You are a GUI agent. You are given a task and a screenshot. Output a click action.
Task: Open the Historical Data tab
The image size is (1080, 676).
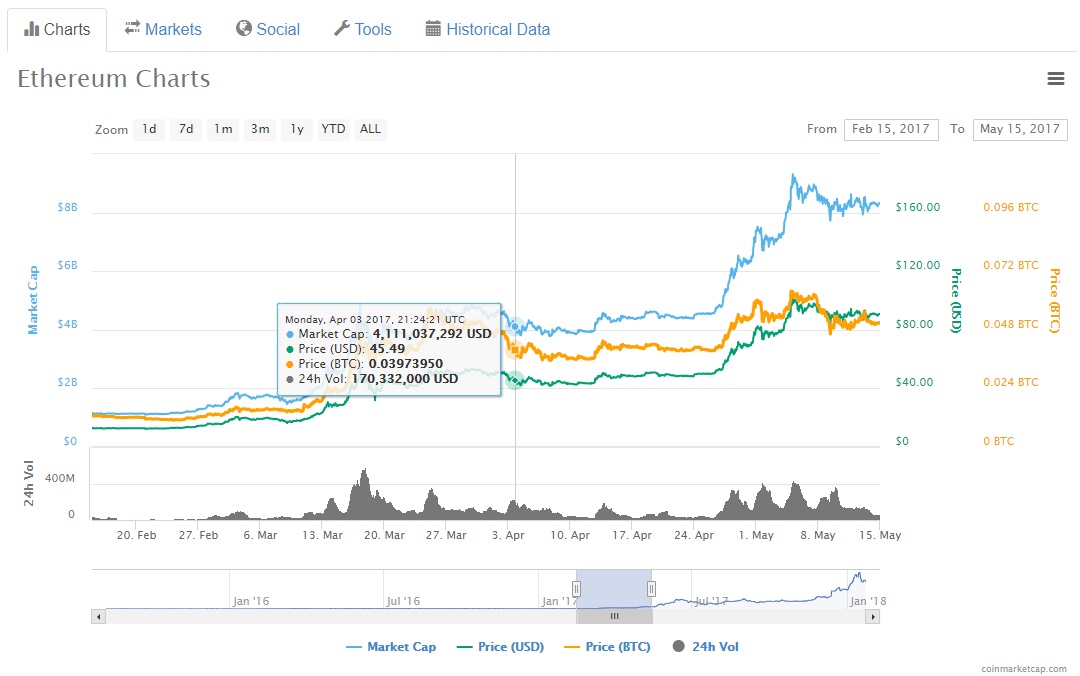[488, 30]
